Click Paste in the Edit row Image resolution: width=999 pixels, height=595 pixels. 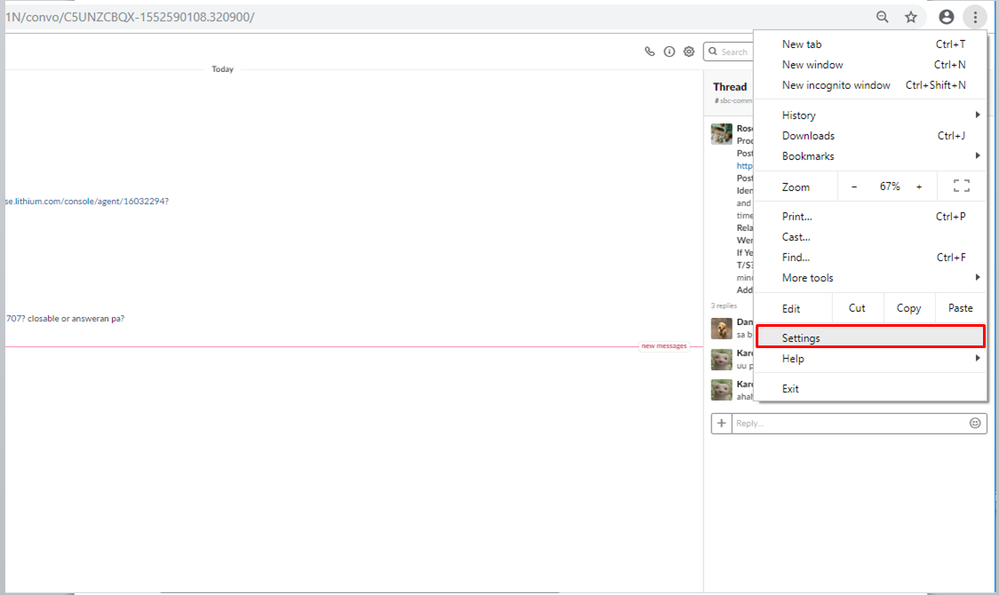[x=960, y=308]
